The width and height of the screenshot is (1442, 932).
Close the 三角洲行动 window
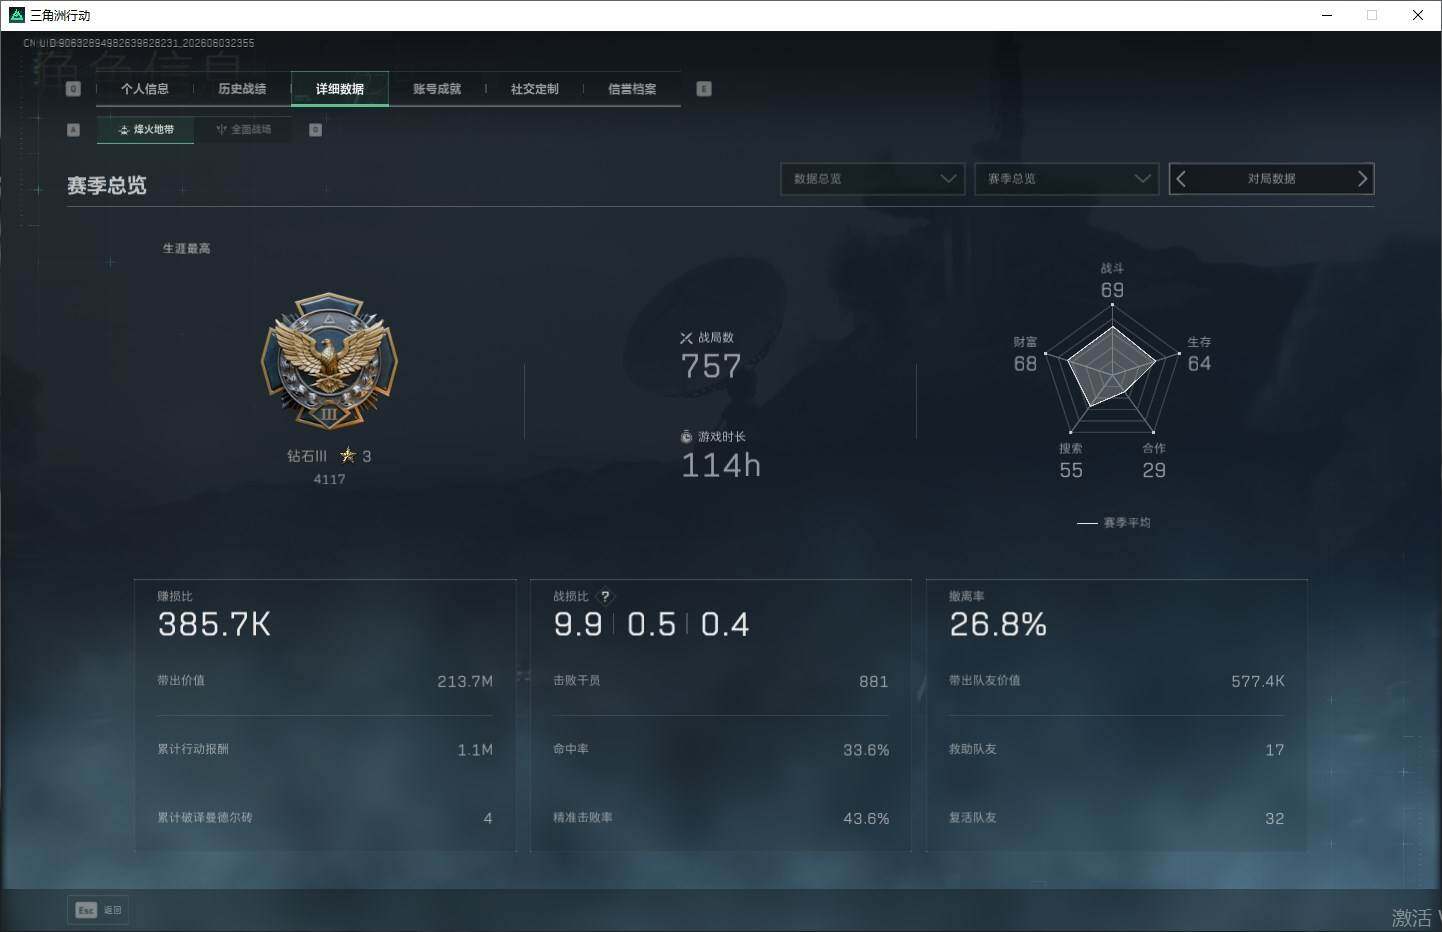pyautogui.click(x=1417, y=15)
